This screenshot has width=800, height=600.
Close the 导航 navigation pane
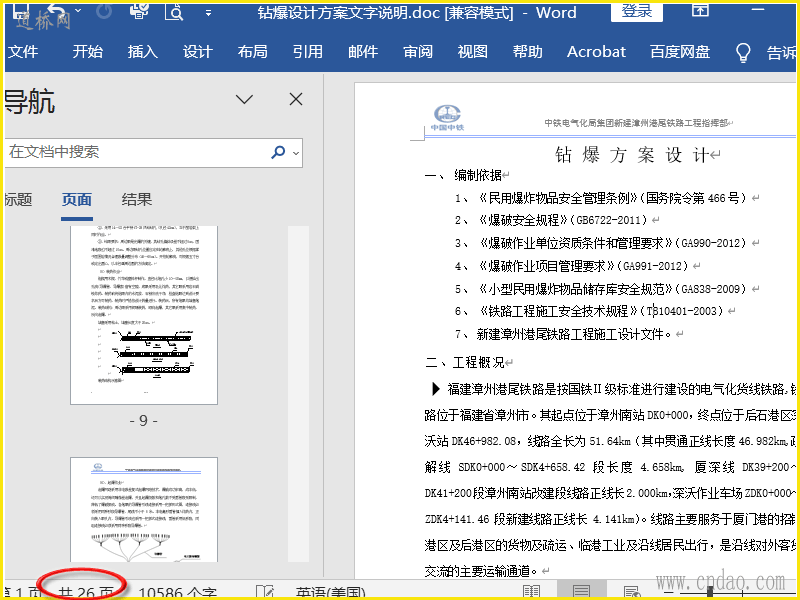pos(296,99)
